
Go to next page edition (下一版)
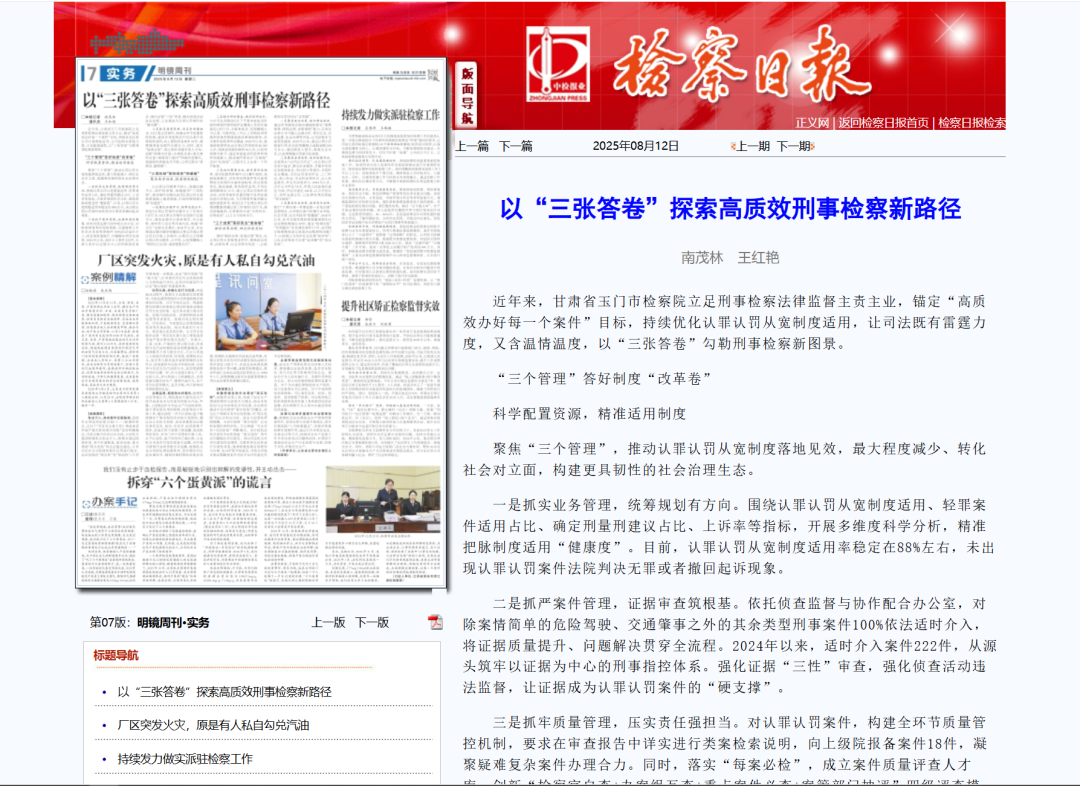372,622
